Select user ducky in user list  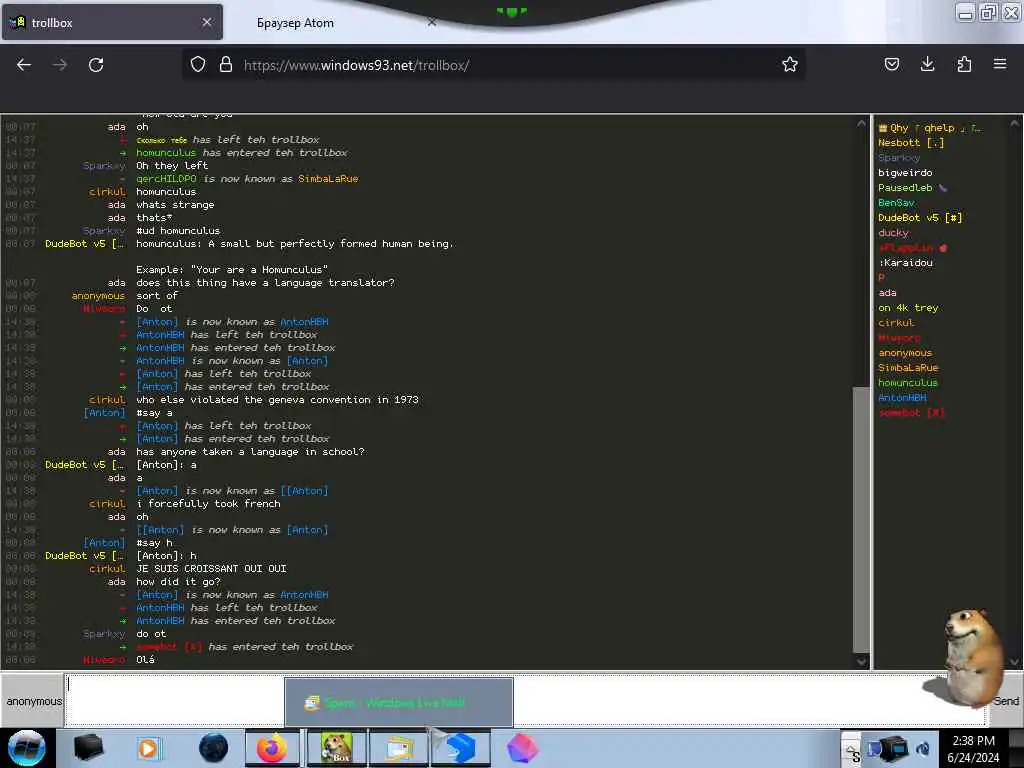[893, 232]
